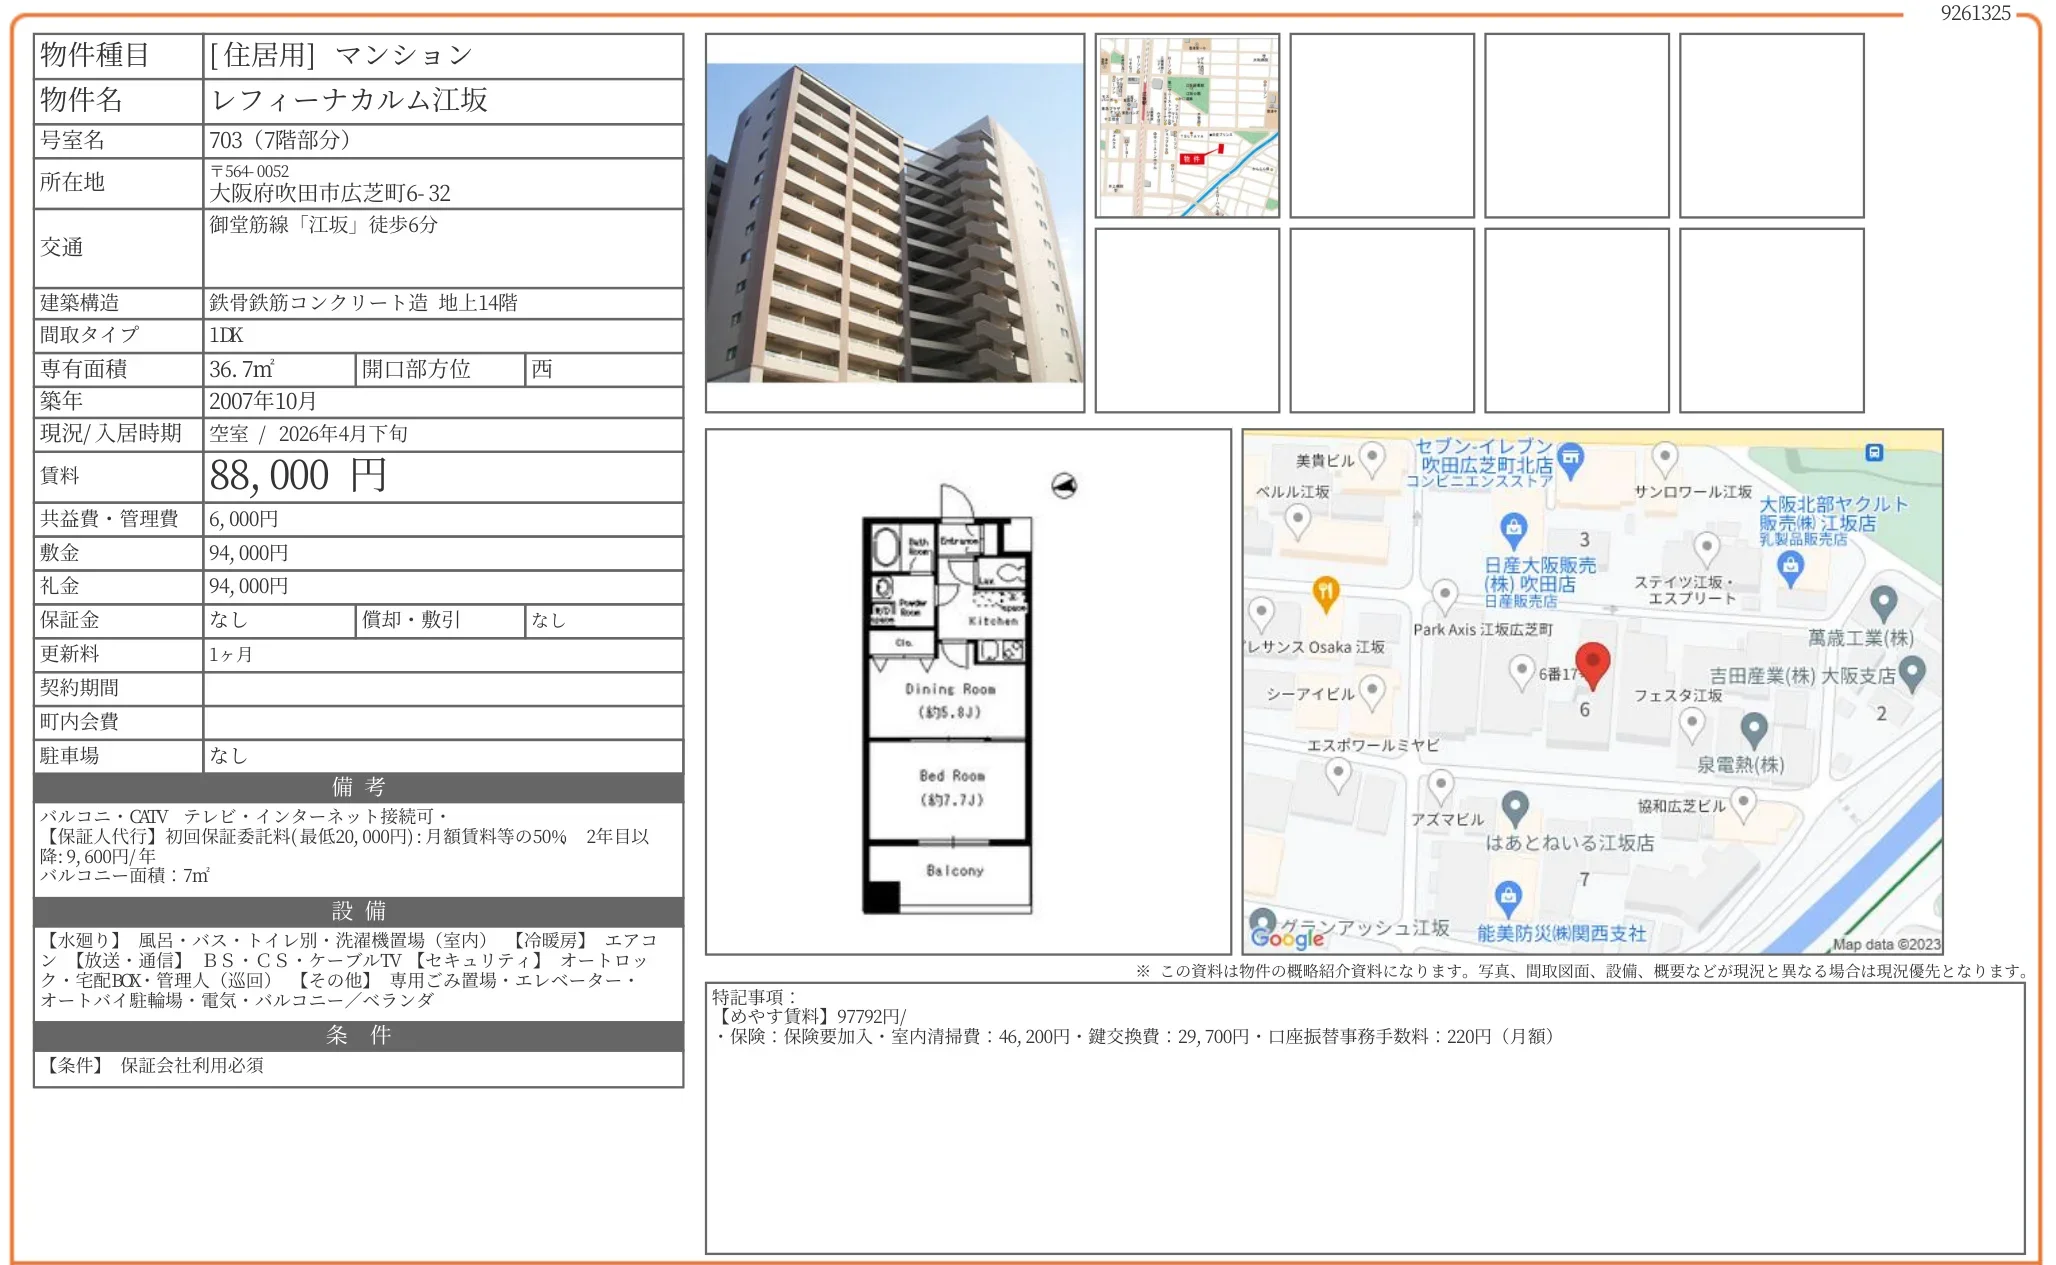Click the Nissan Osaka dealer shopping pin

click(x=1513, y=527)
